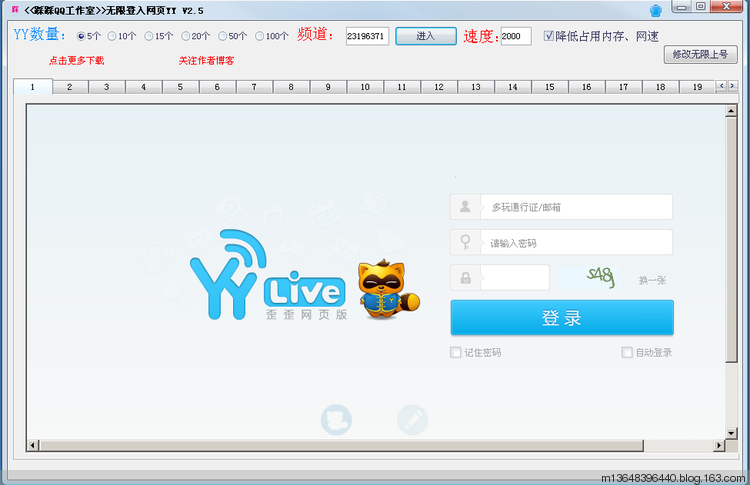This screenshot has height=485, width=750.
Task: Click the key icon beside password field
Action: (x=465, y=242)
